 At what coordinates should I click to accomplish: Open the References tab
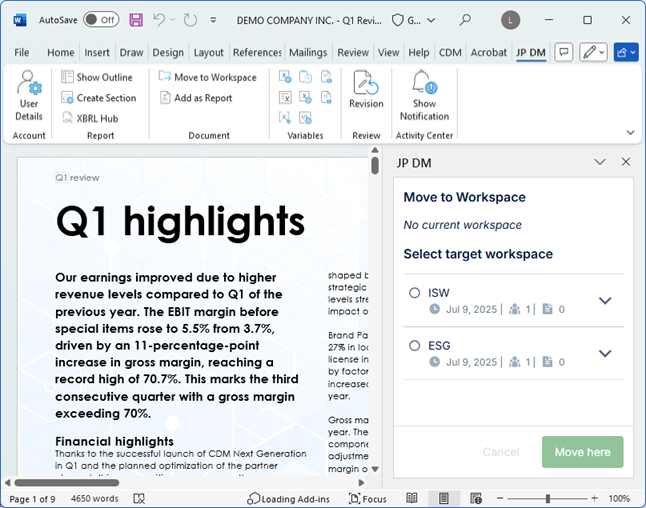pos(257,52)
